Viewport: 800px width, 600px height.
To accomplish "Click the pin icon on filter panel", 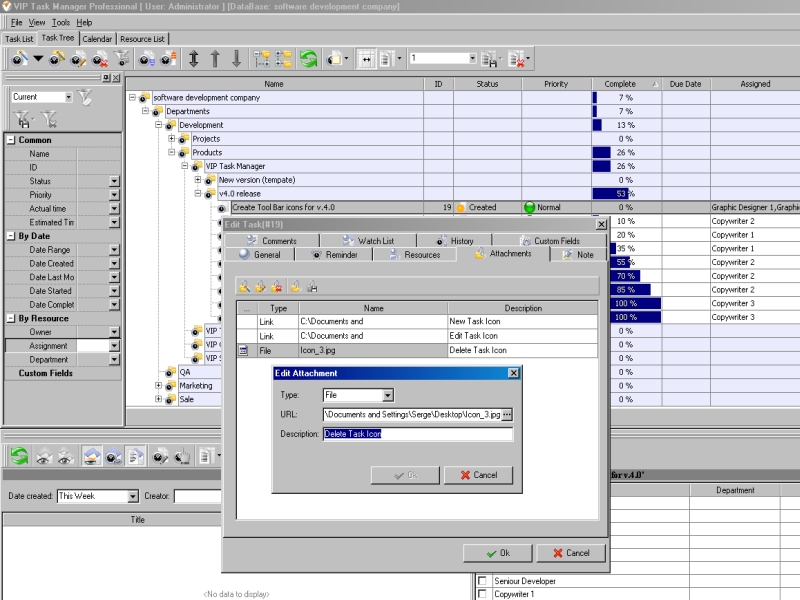I will click(x=106, y=78).
